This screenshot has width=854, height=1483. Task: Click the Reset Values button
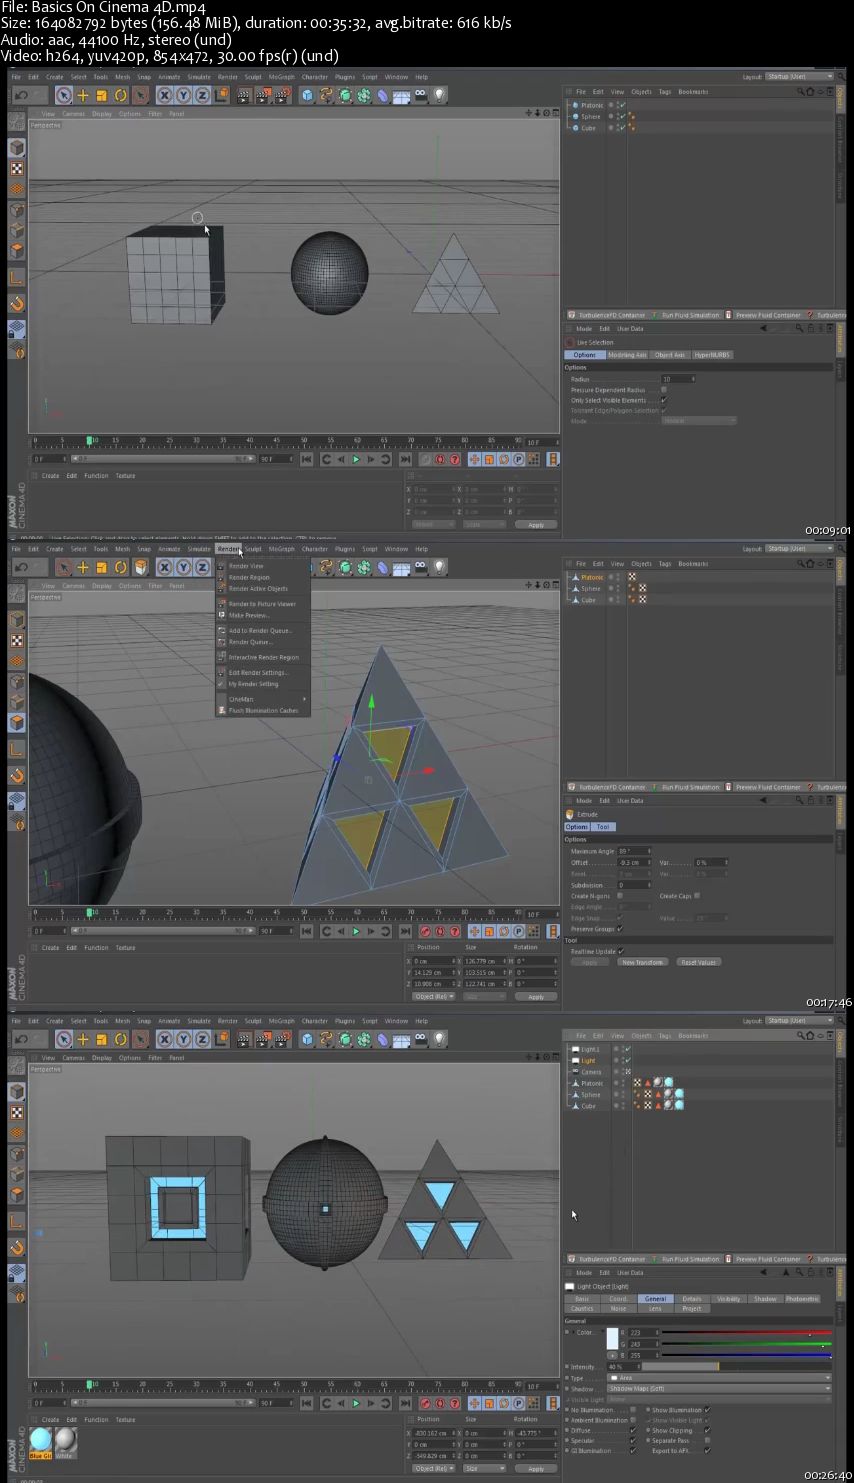click(698, 962)
